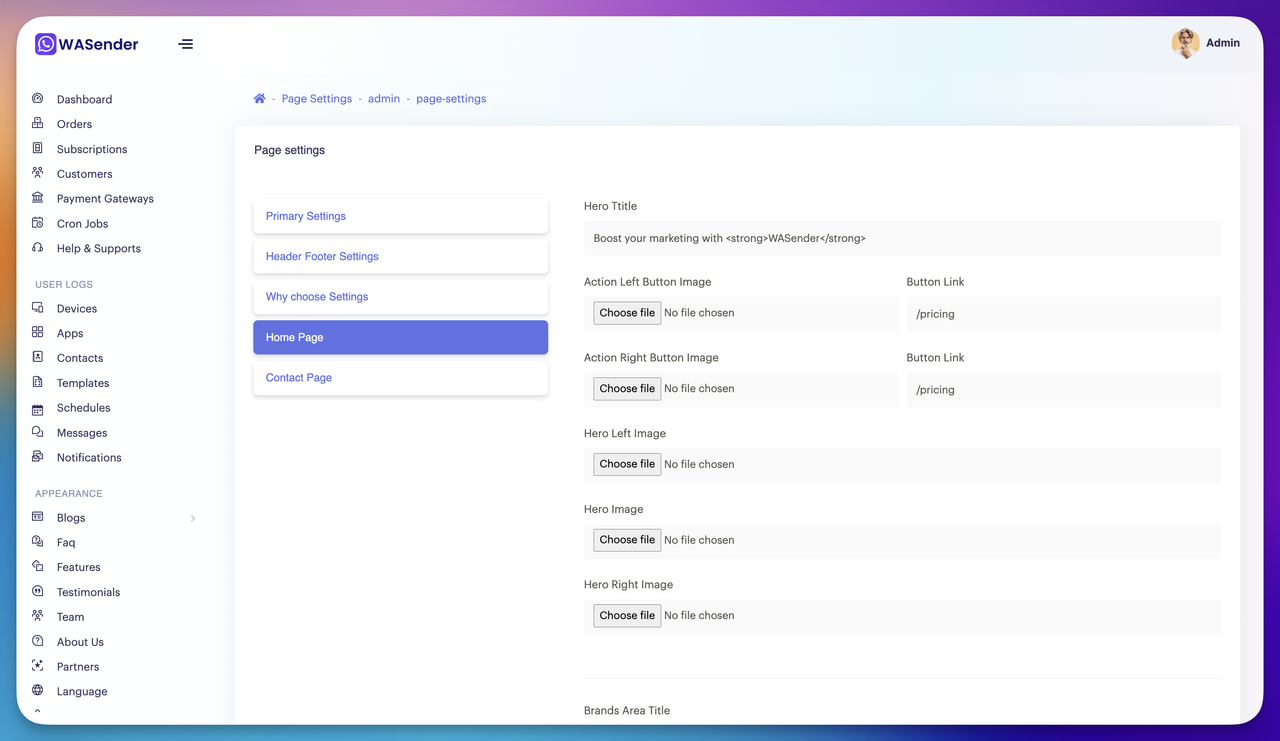1280x741 pixels.
Task: Click the Admin avatar picture
Action: pos(1186,43)
